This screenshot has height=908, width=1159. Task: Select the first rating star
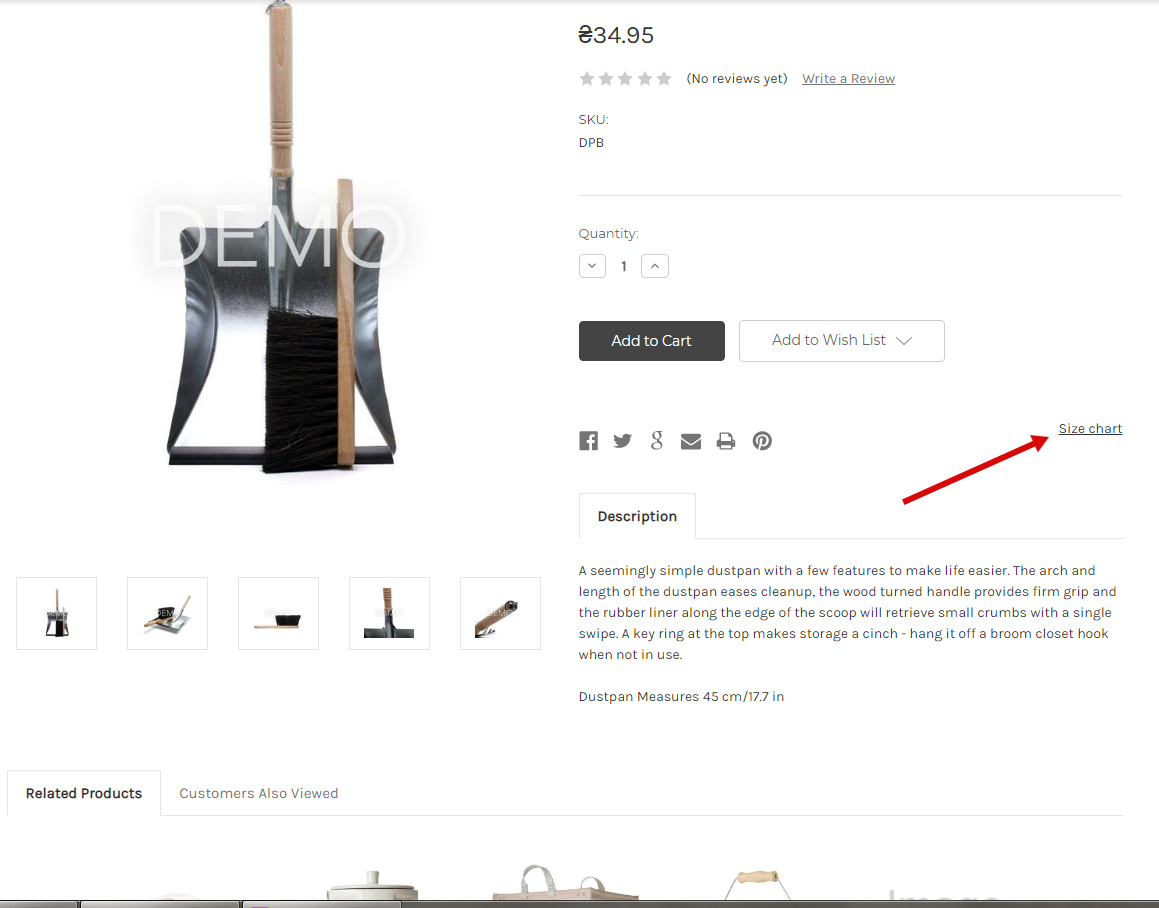587,78
